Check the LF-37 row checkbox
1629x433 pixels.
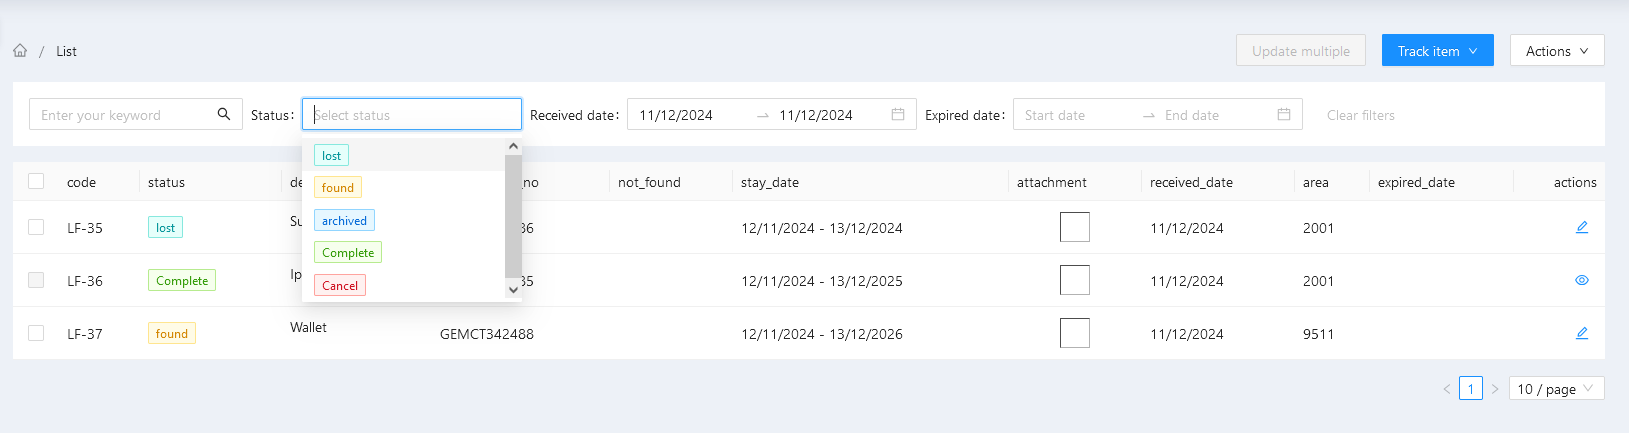pos(36,333)
